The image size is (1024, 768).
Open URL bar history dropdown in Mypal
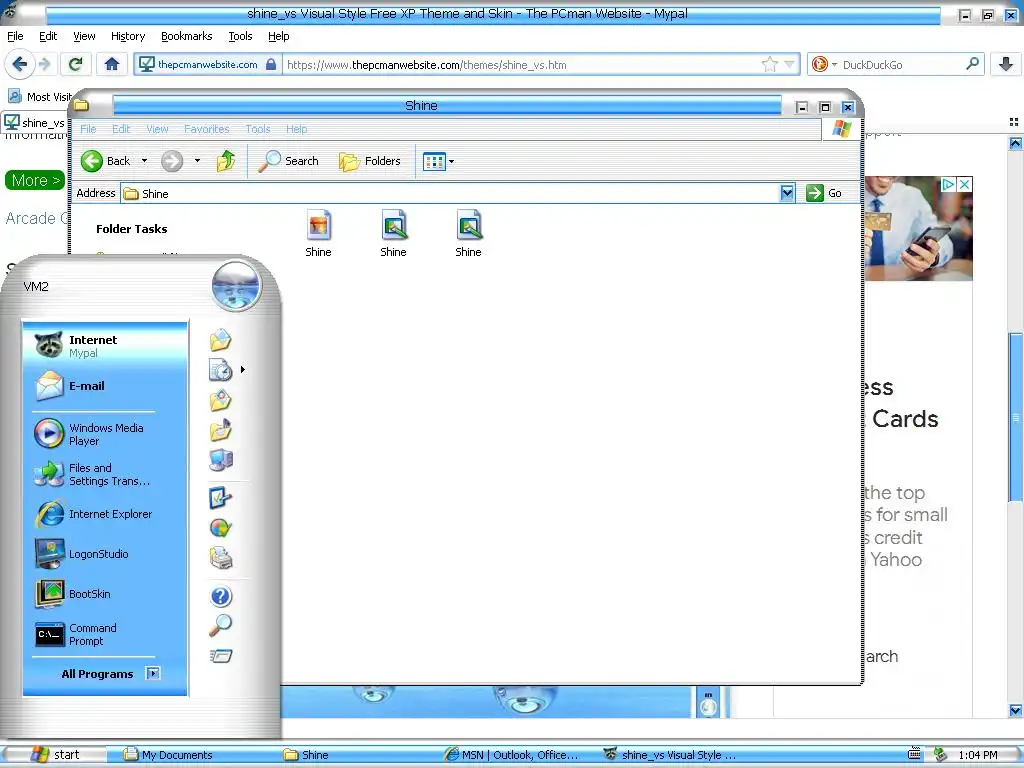point(790,65)
